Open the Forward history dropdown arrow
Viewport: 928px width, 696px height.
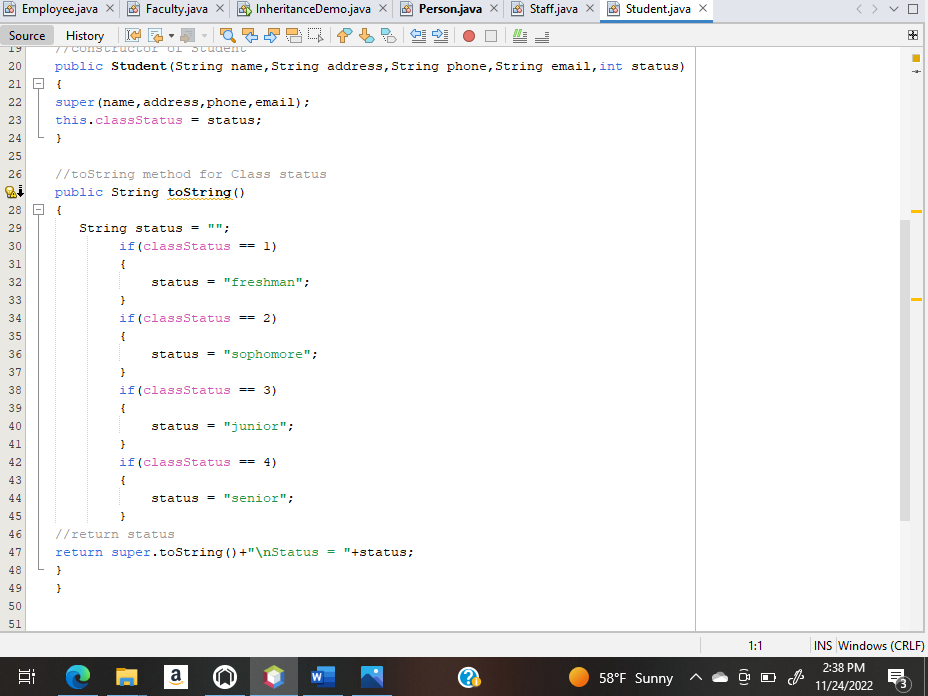coord(204,36)
